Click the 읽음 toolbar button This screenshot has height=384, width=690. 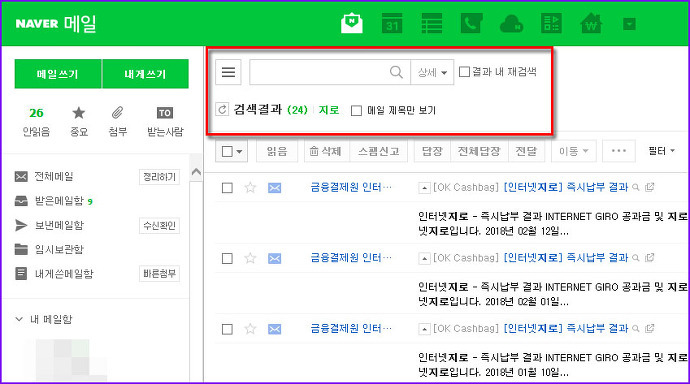tap(277, 151)
